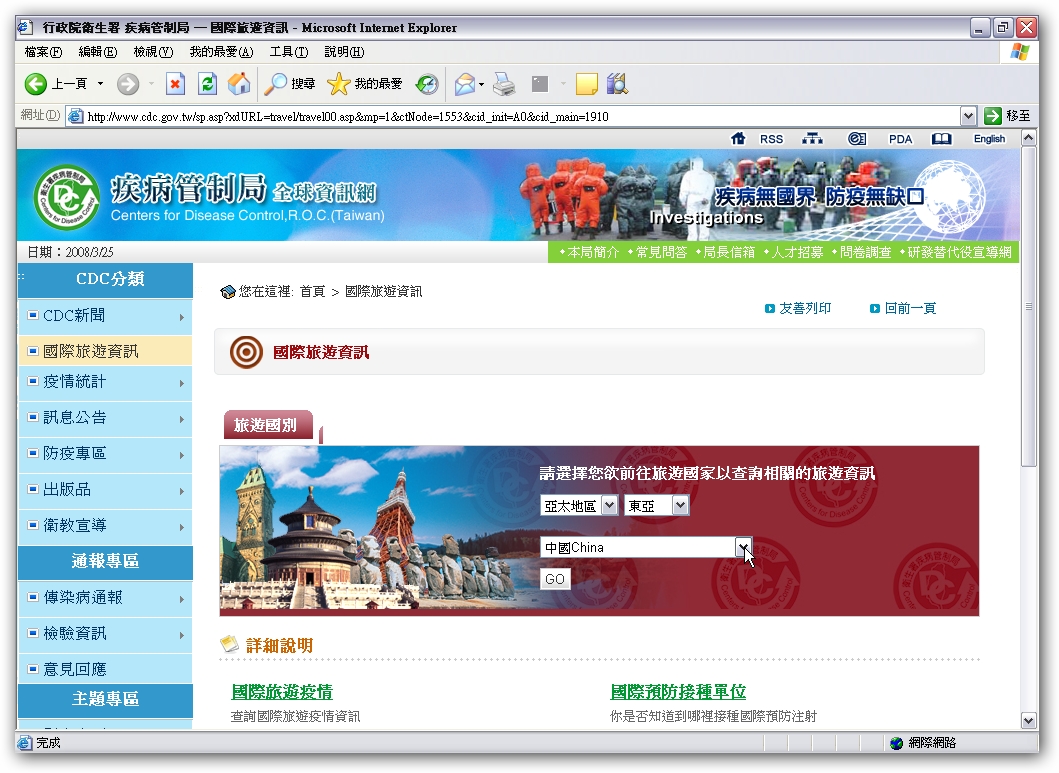Open the 中國China country dropdown
Viewport: 1059px width, 773px height.
pyautogui.click(x=743, y=547)
